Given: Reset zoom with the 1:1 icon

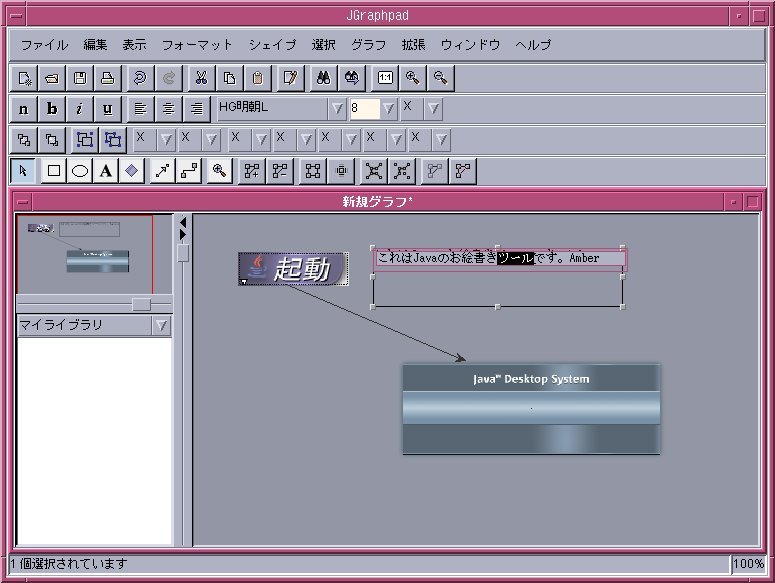Looking at the screenshot, I should coord(385,78).
